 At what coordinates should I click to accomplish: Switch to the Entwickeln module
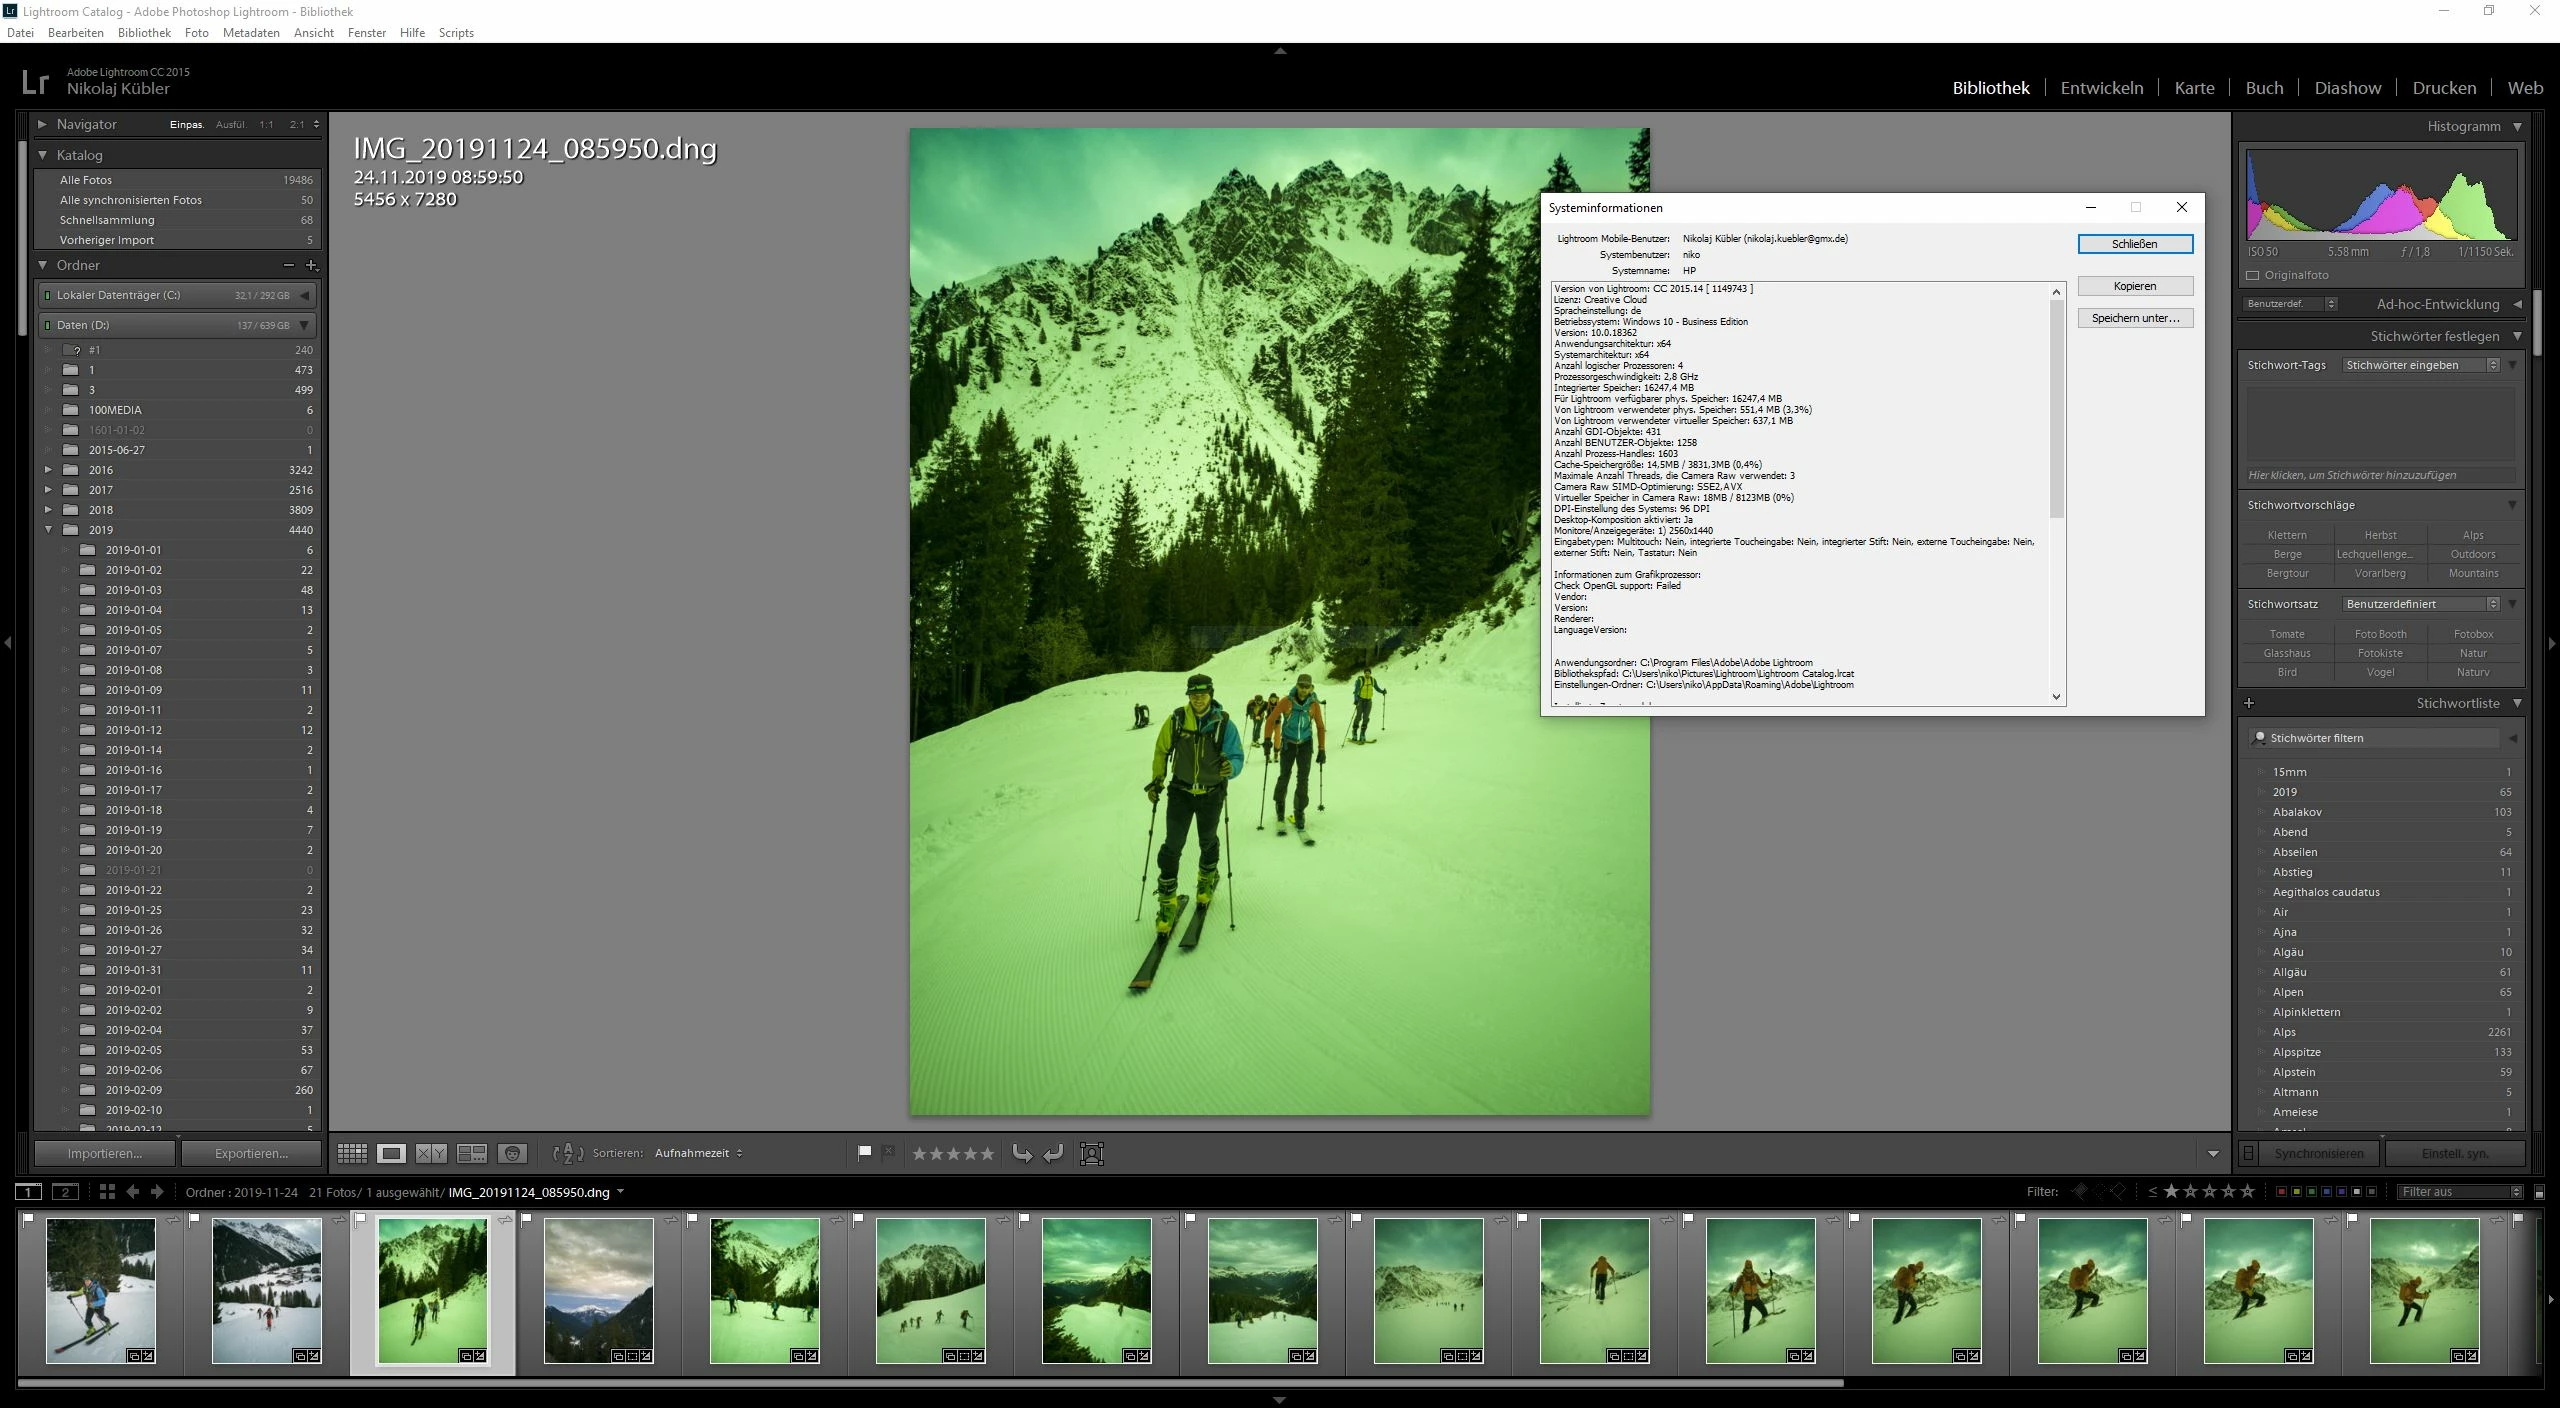(x=2101, y=88)
